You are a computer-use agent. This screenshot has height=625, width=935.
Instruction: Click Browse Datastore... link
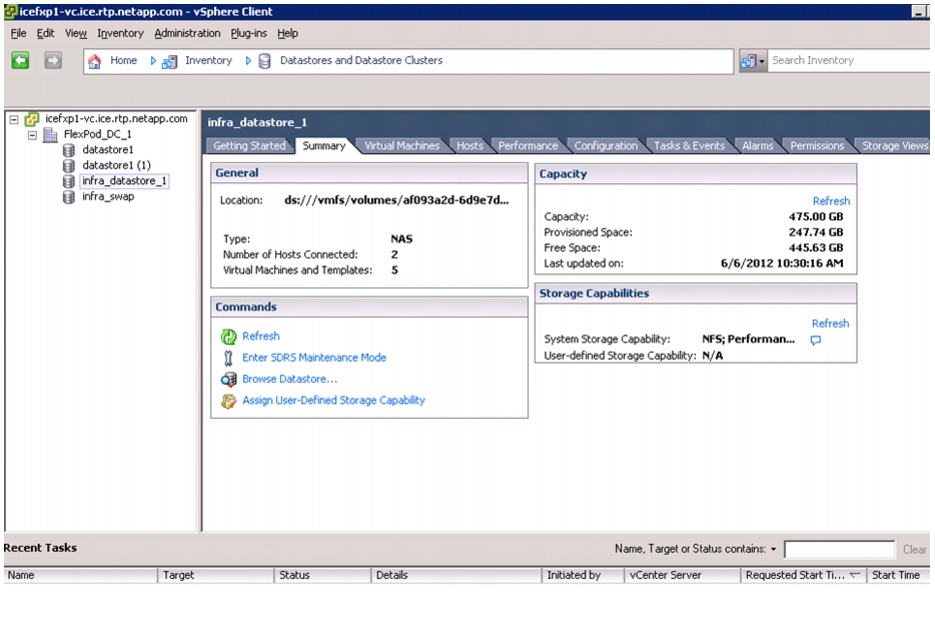290,379
